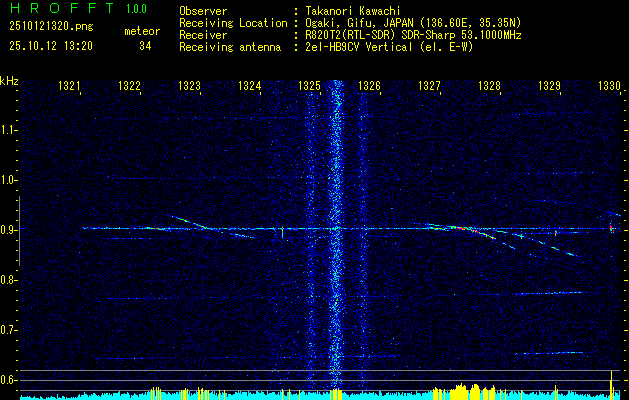
Task: Click the R820T2(RTL-SDR) receiver text
Action: pyautogui.click(x=413, y=35)
